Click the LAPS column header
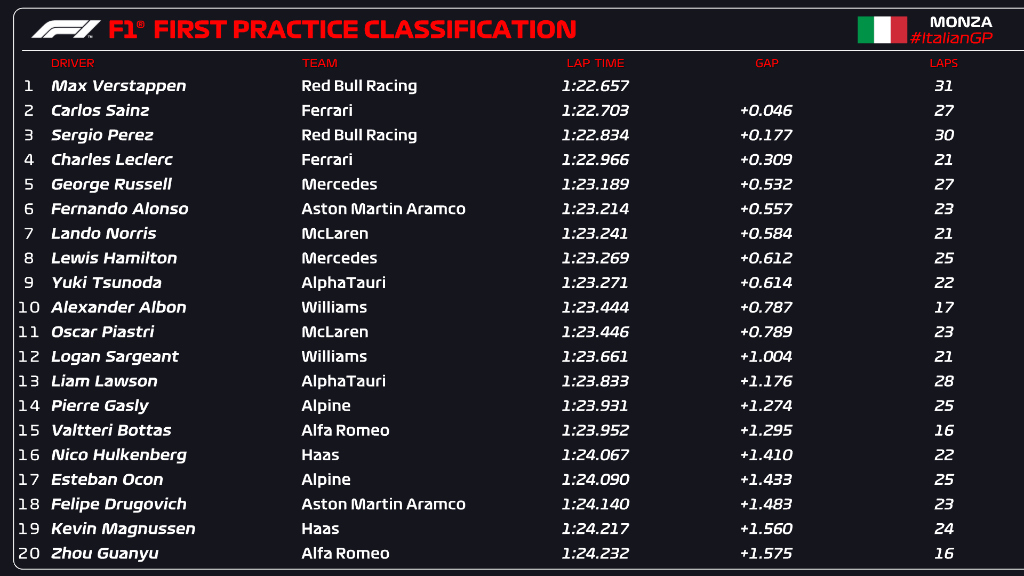Viewport: 1024px width, 576px height. click(x=943, y=63)
